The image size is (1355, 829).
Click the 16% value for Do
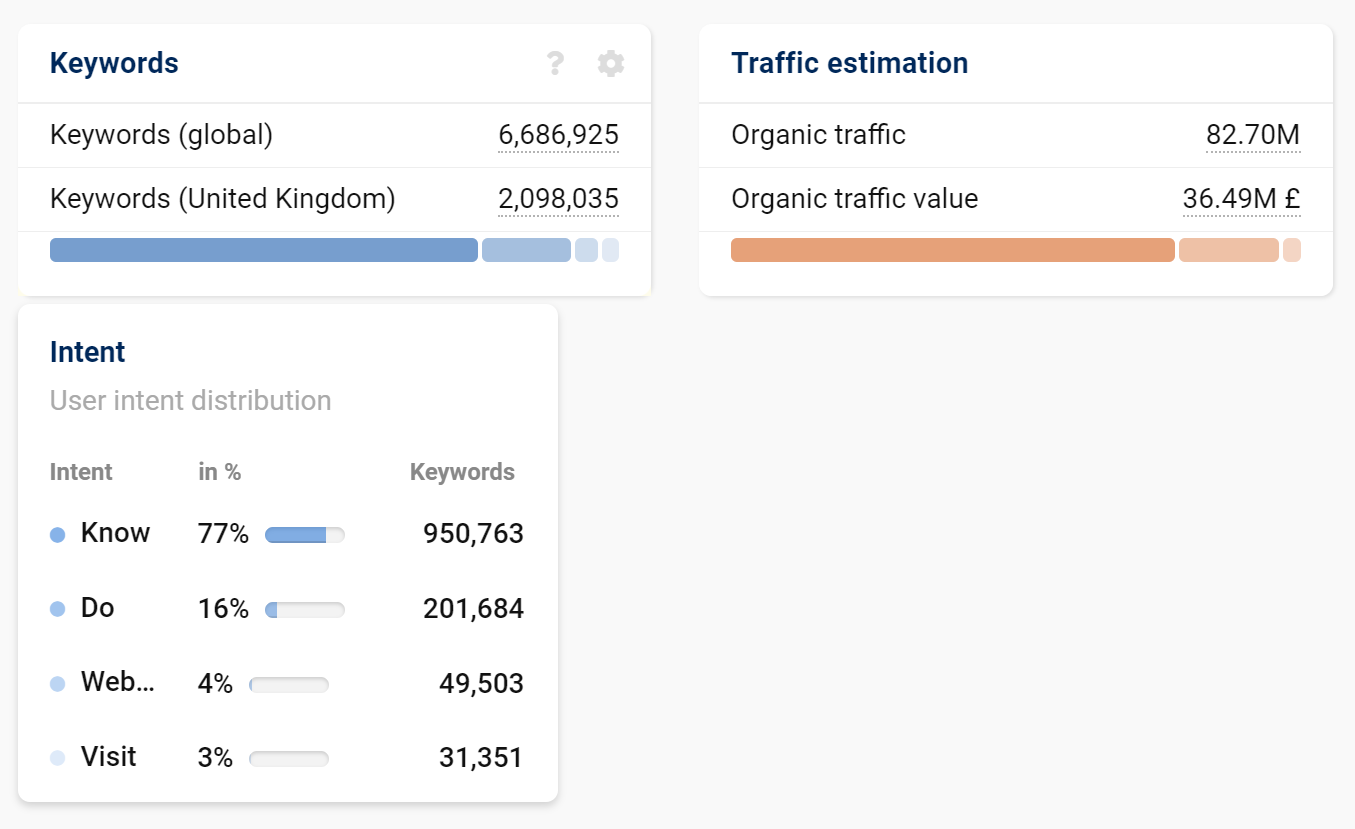point(223,608)
